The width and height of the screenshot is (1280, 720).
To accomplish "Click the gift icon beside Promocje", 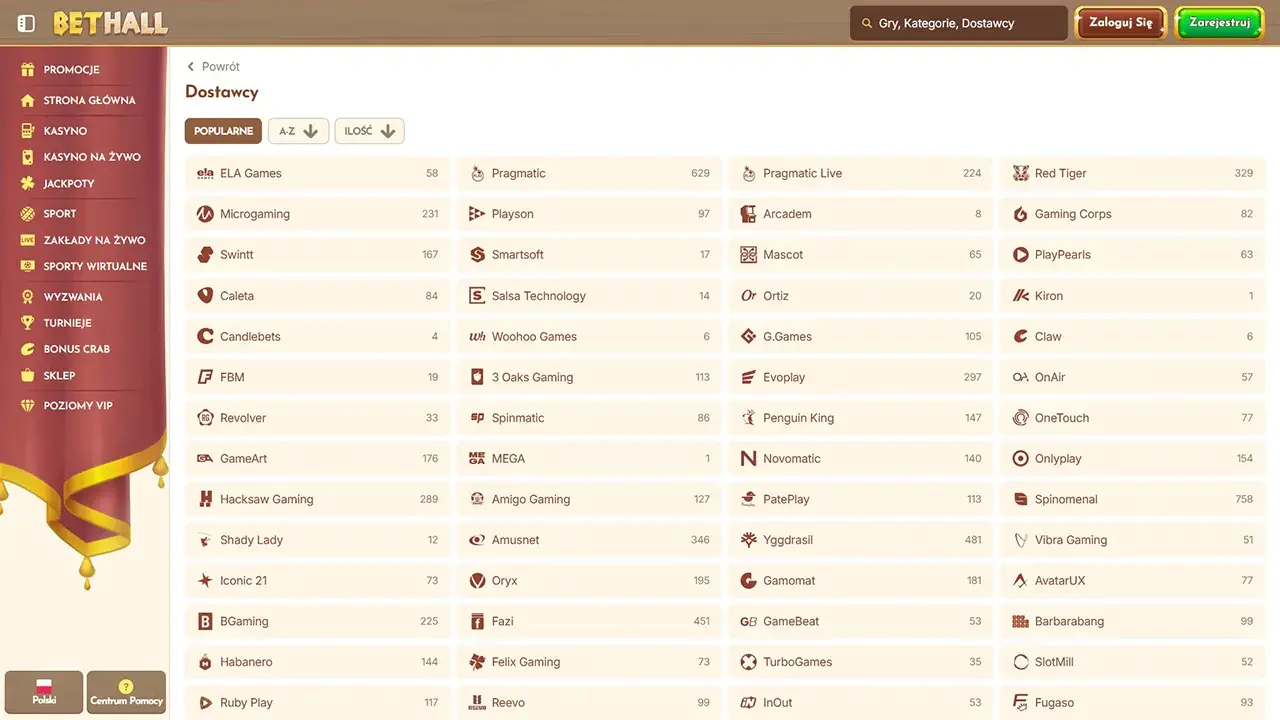I will 27,70.
